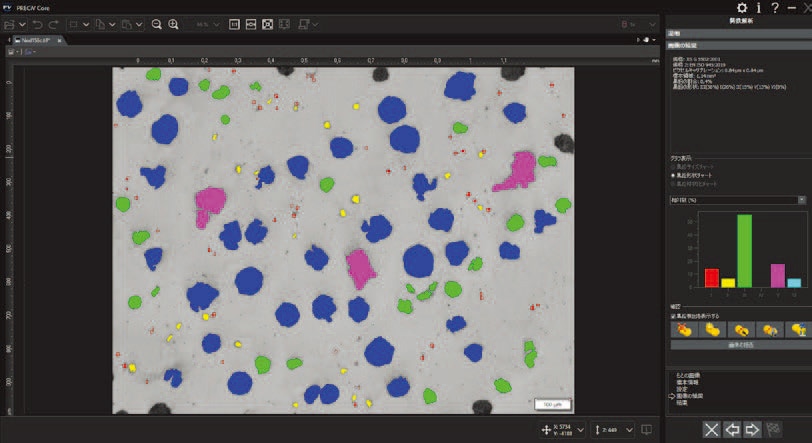This screenshot has width=812, height=443.
Task: Set zoom to 1:1 actual size
Action: point(234,24)
